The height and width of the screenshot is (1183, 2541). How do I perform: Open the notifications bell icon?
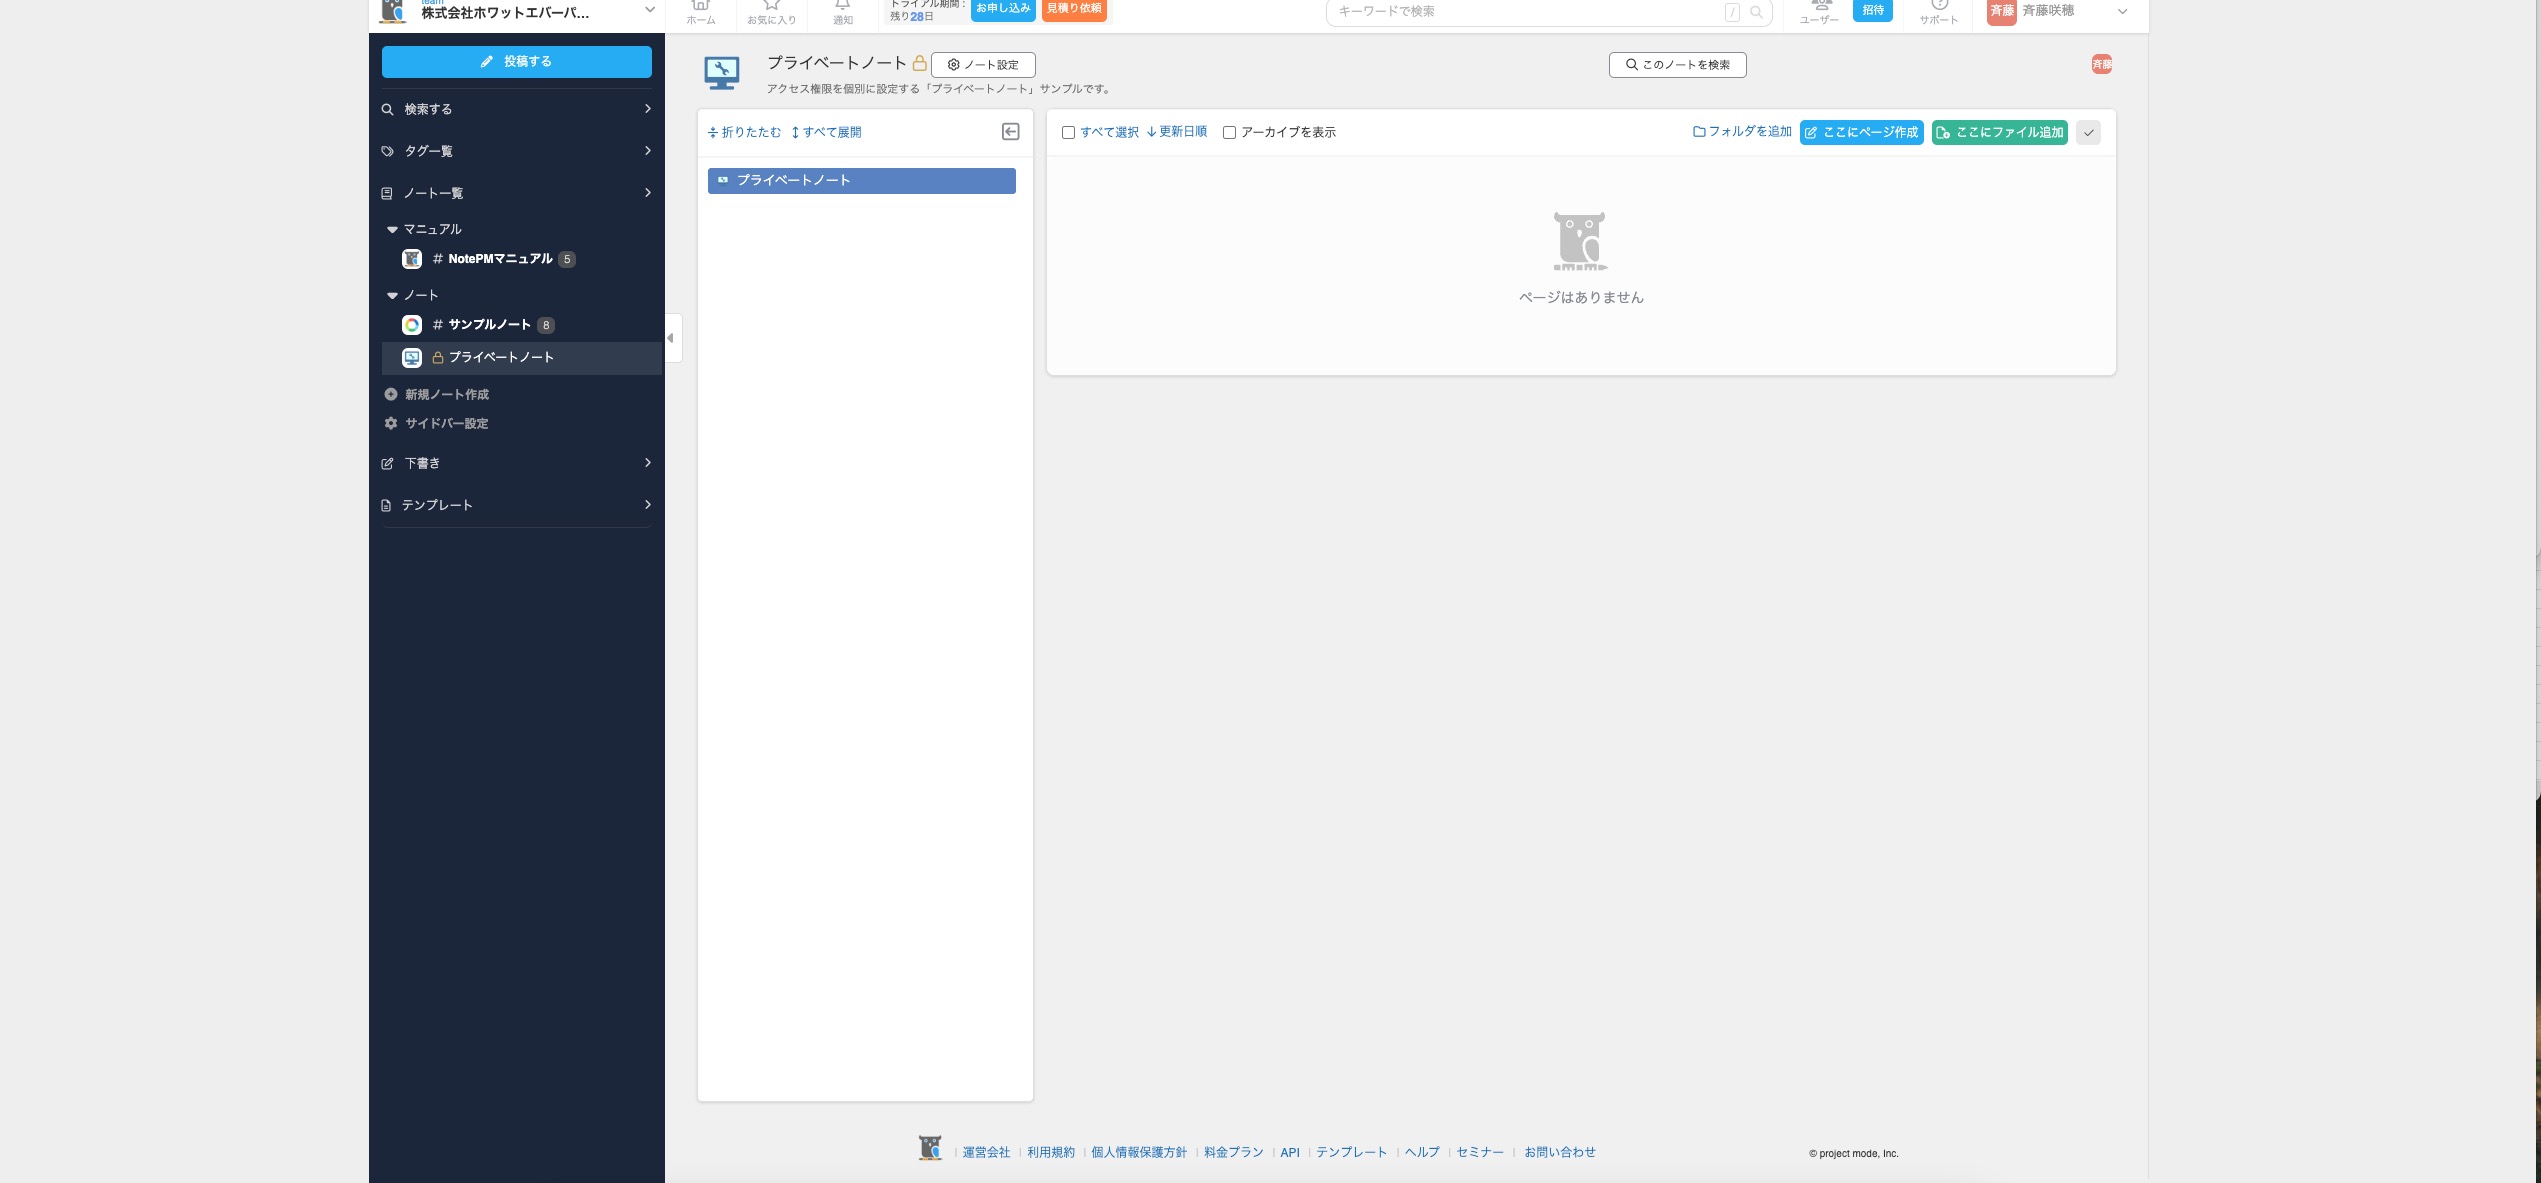pos(842,6)
